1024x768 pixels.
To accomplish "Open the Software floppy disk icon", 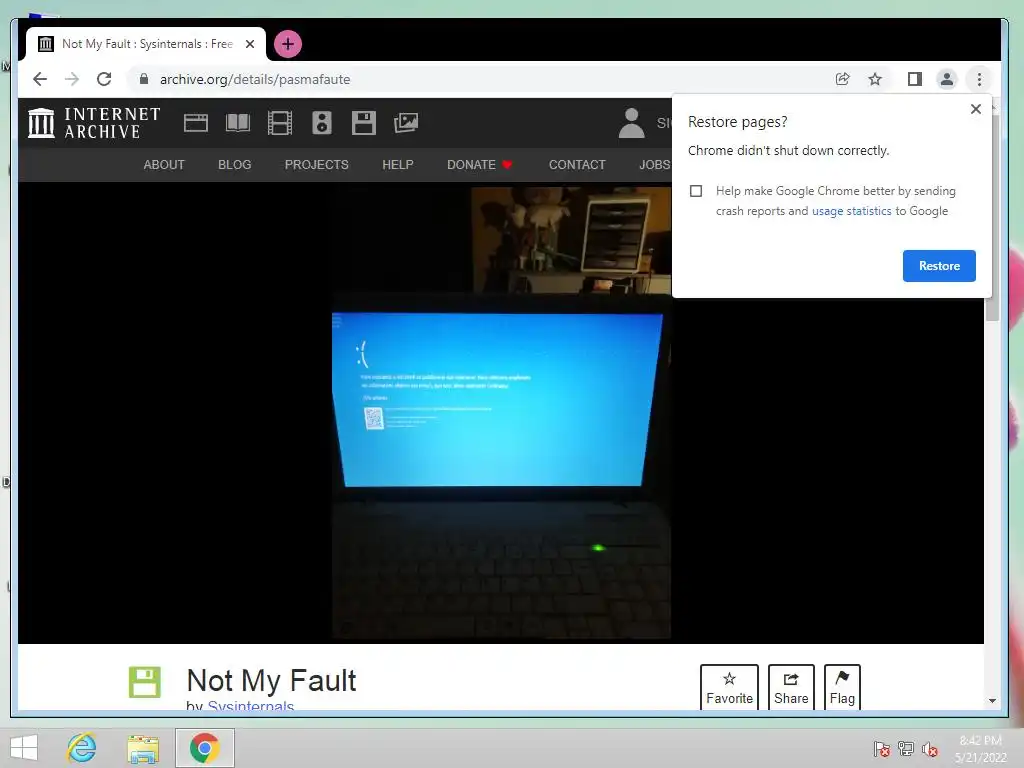I will pos(364,123).
